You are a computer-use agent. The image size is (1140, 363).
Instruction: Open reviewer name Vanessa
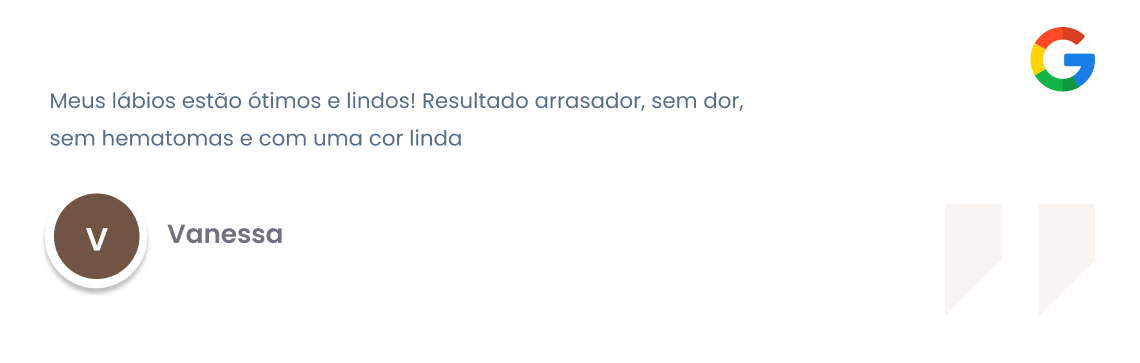225,234
